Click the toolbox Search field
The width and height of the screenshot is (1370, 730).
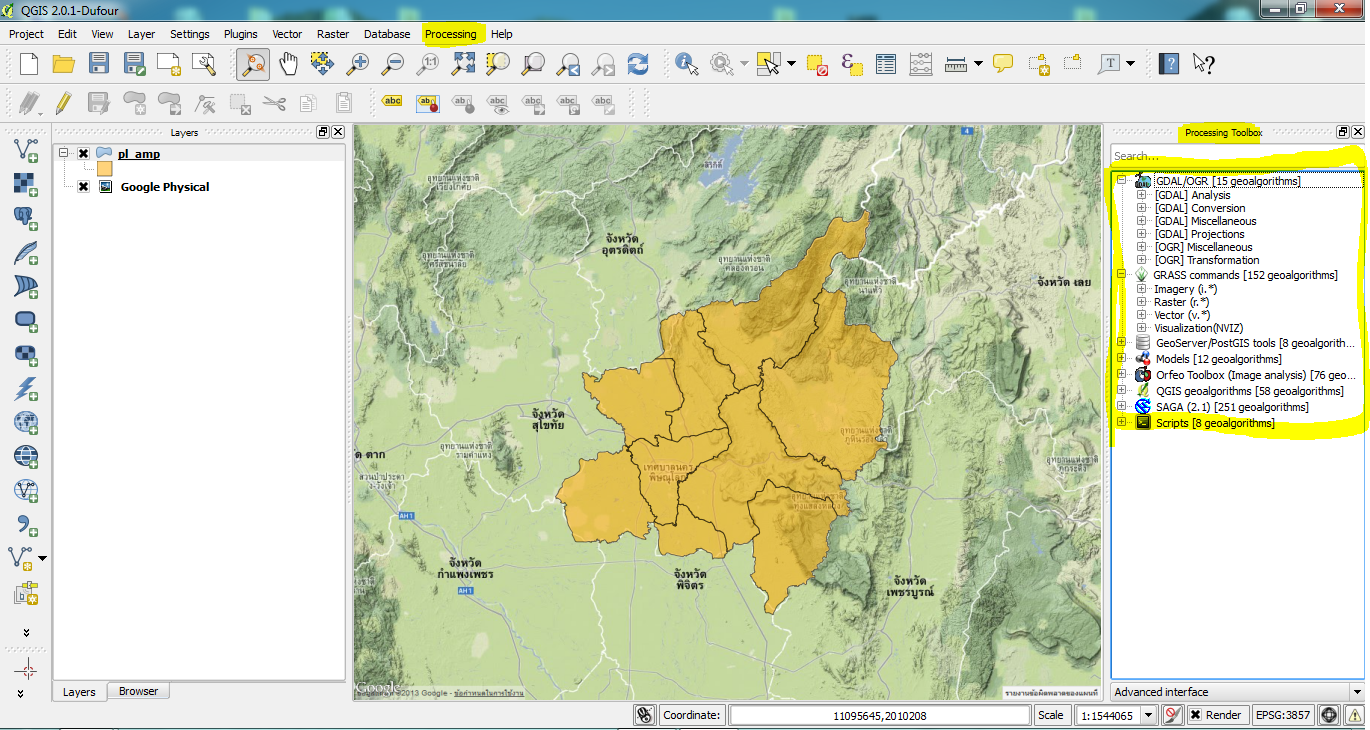1237,156
